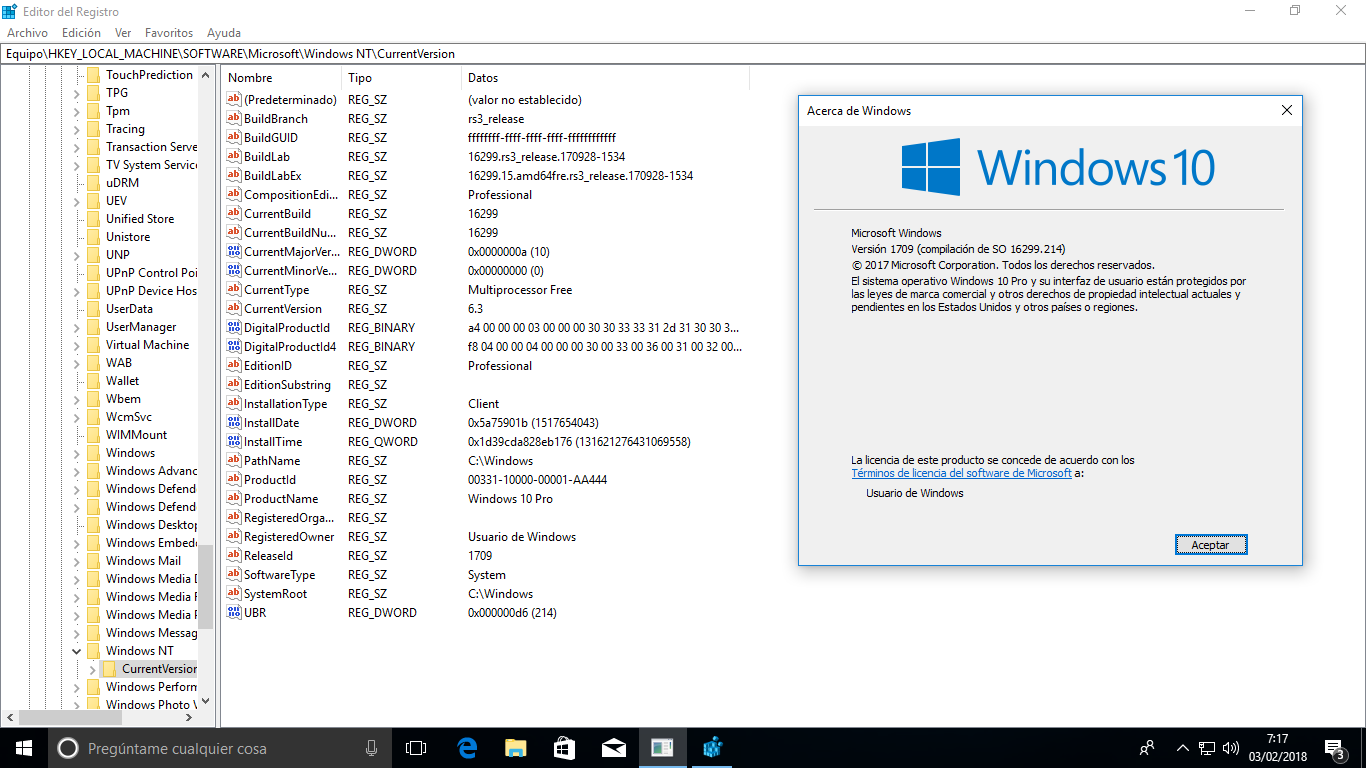Open Términos de licencia del software link
1366x768 pixels.
coord(961,473)
